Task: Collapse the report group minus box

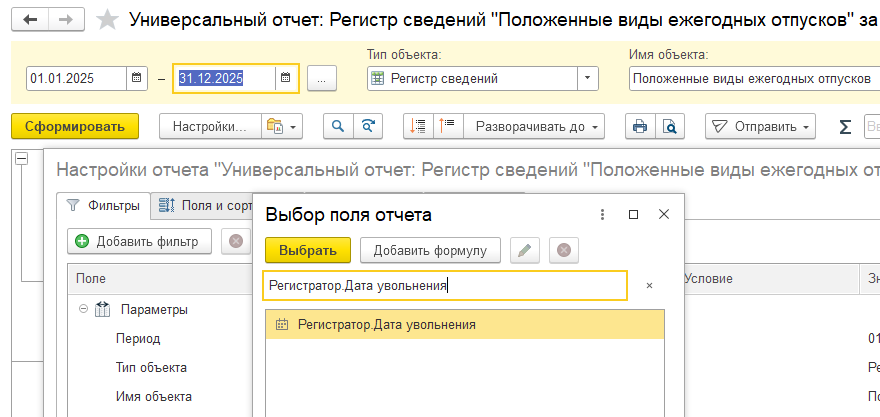Action: click(x=21, y=159)
